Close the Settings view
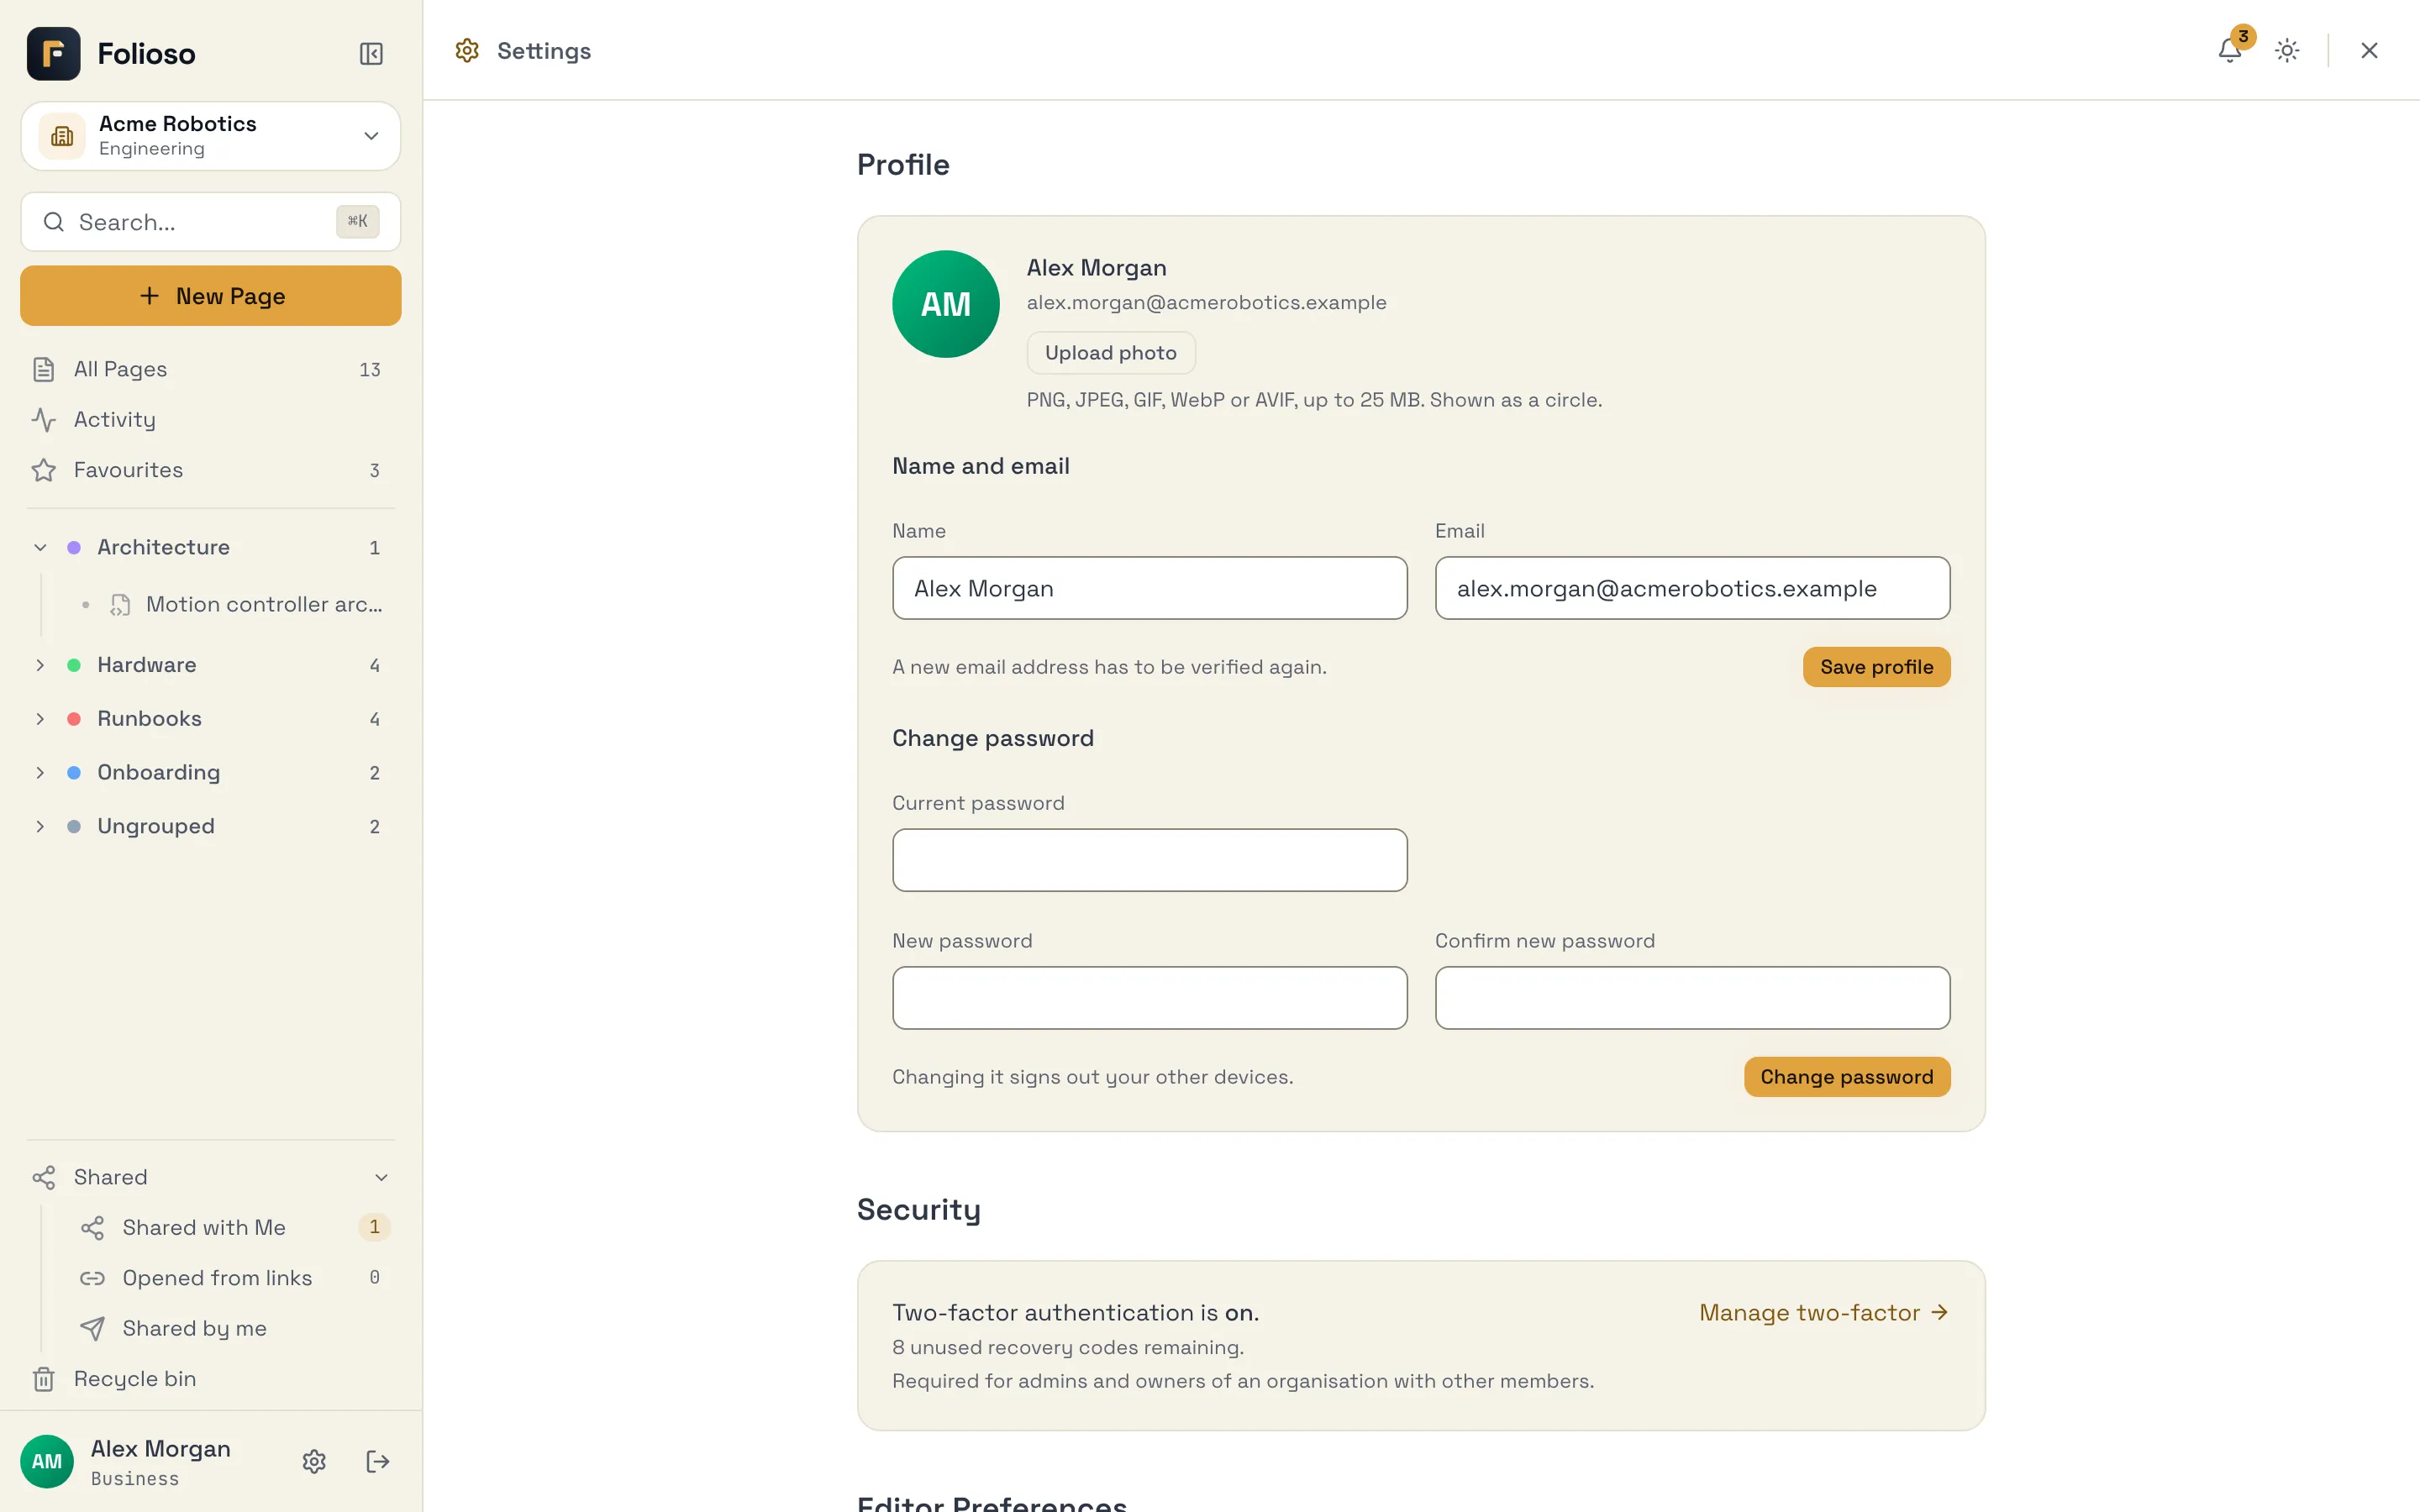Viewport: 2420px width, 1512px height. [x=2369, y=50]
